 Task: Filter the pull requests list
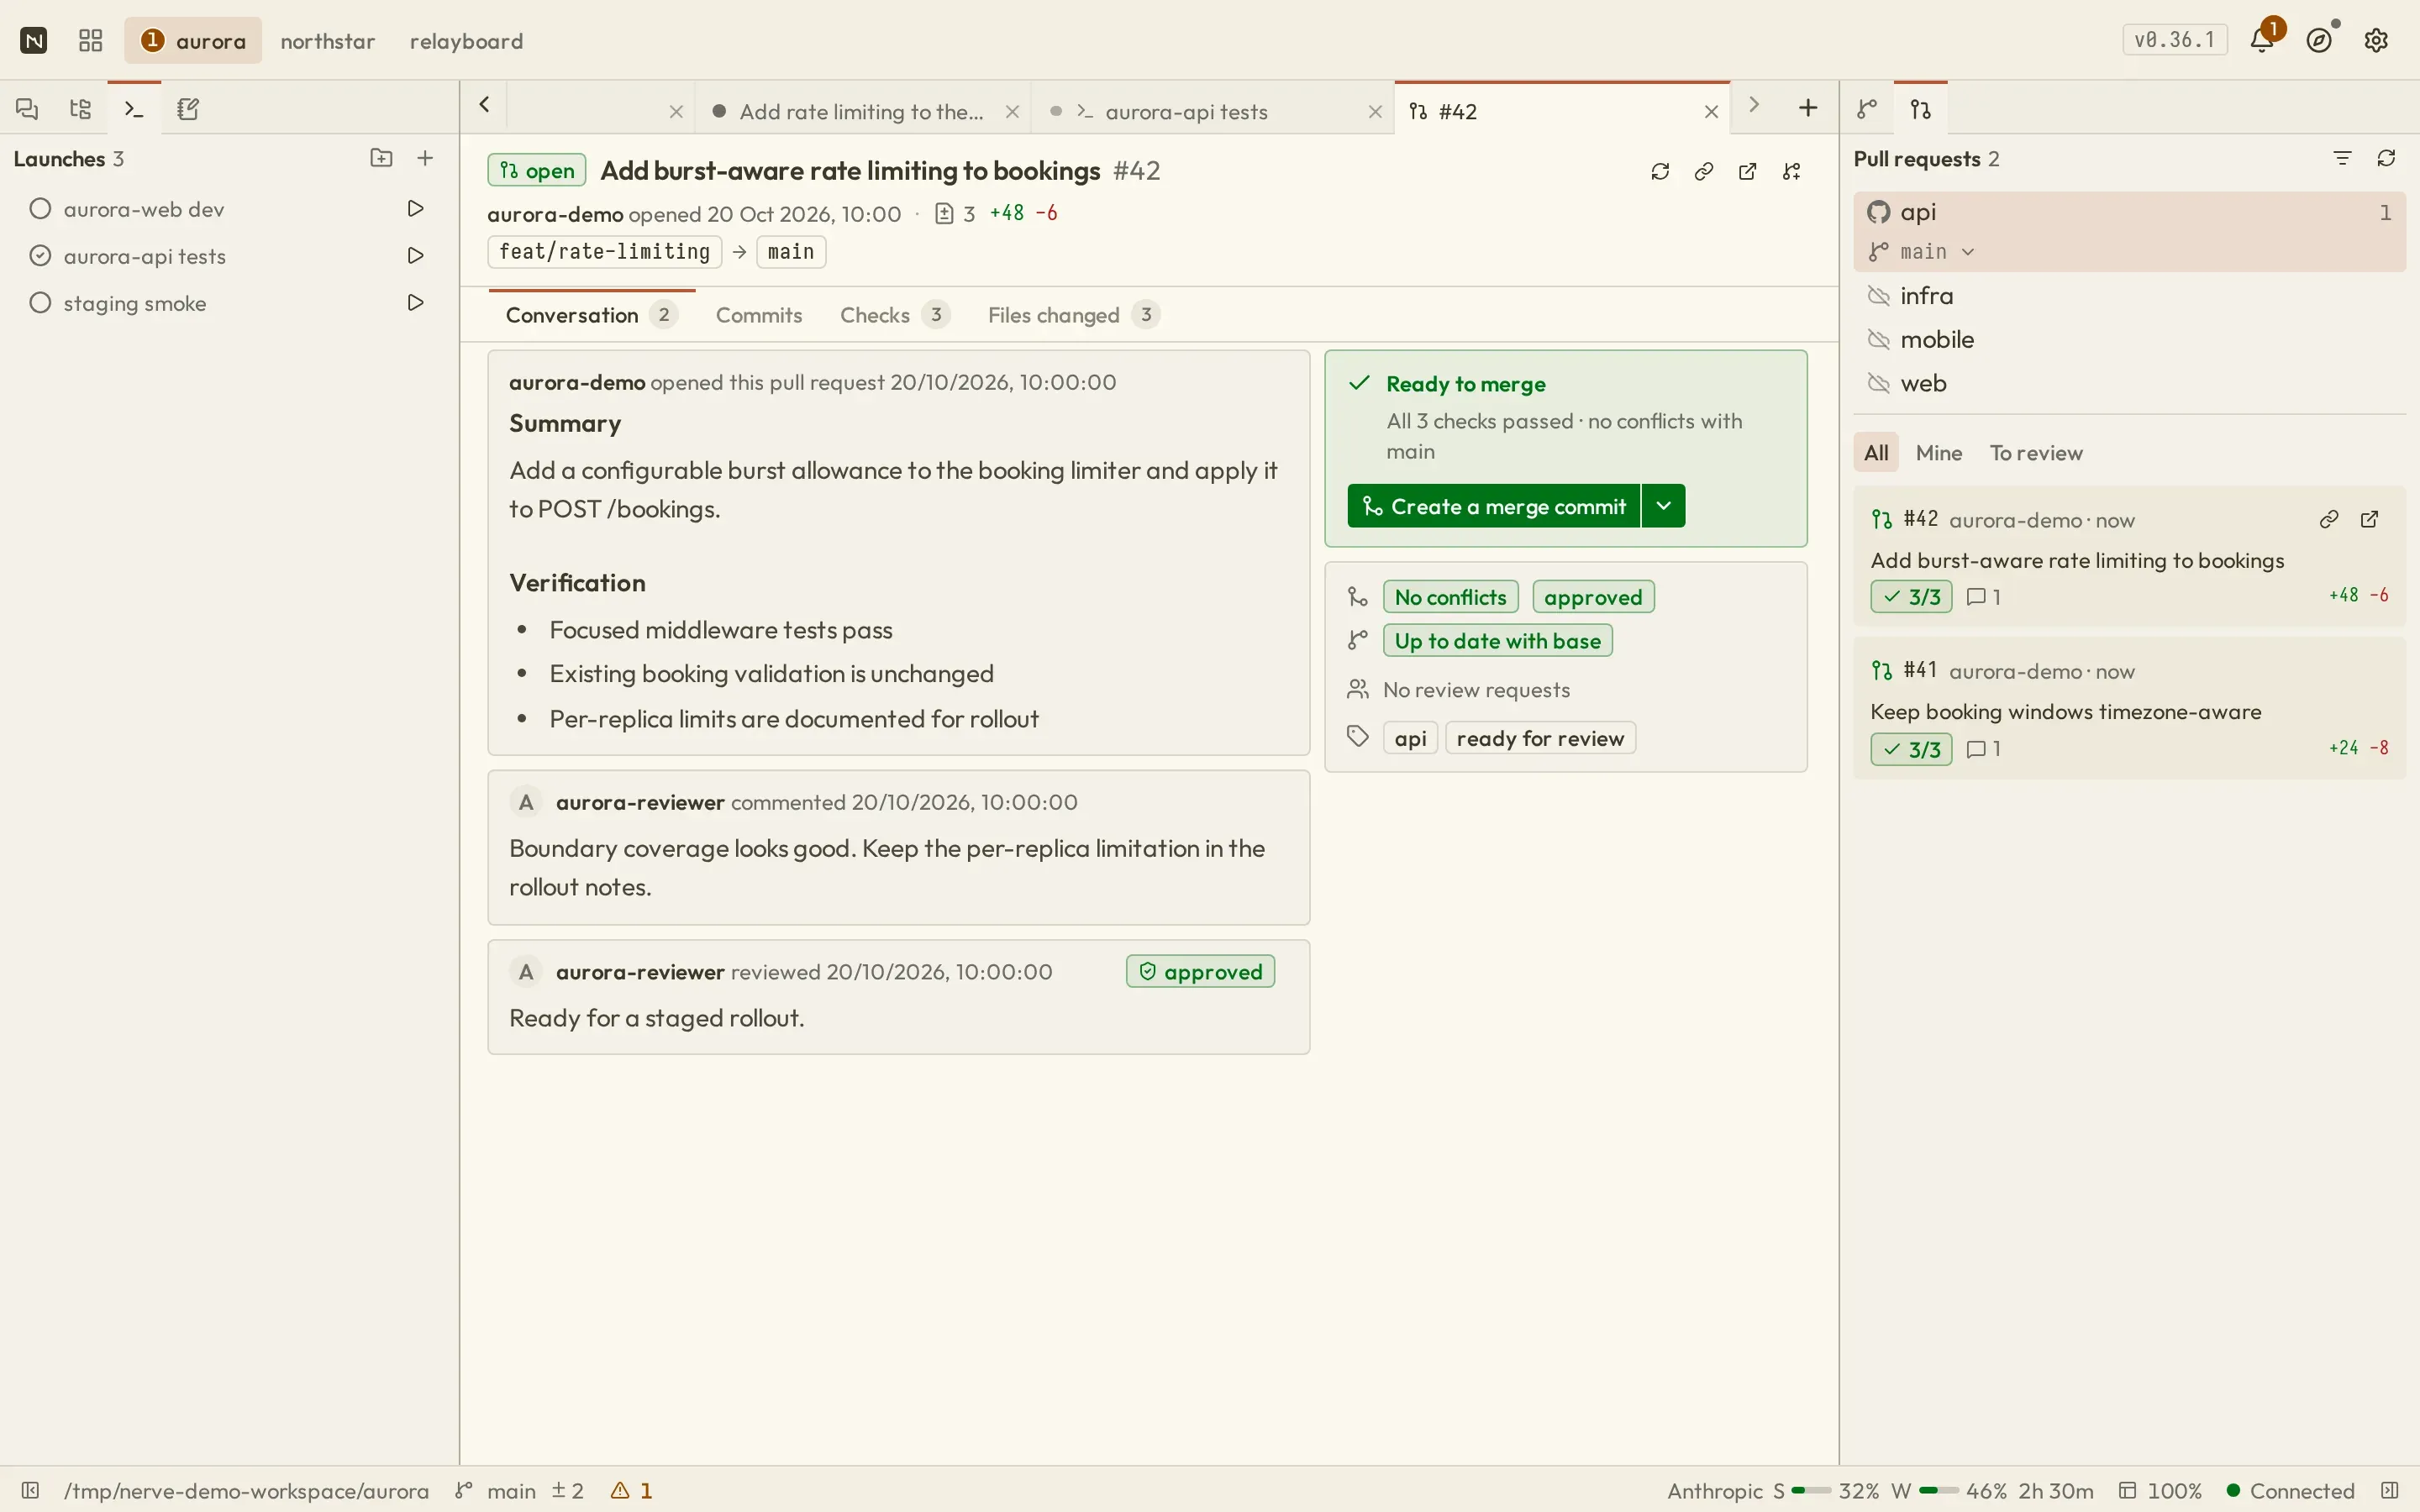pos(2342,158)
